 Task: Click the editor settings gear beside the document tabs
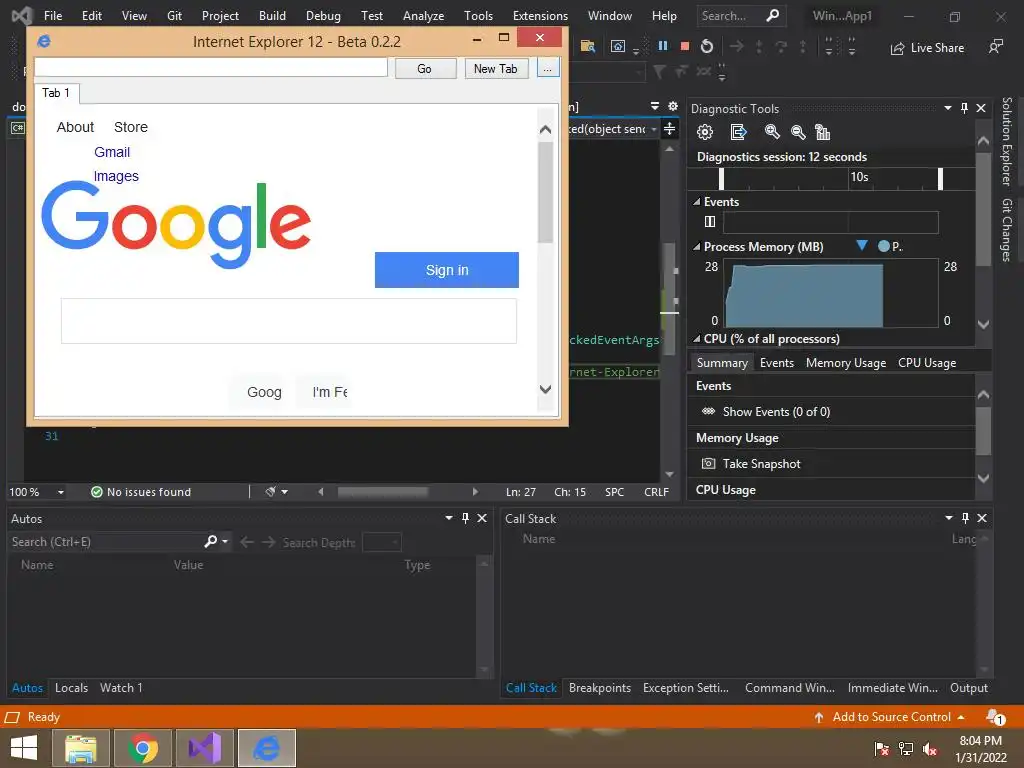point(673,106)
